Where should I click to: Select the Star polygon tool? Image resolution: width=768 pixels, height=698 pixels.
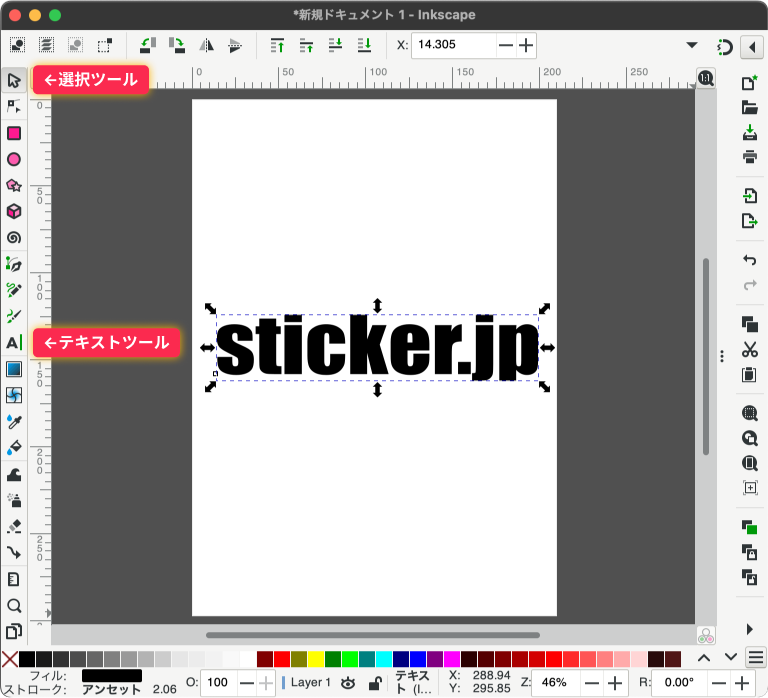(x=14, y=186)
